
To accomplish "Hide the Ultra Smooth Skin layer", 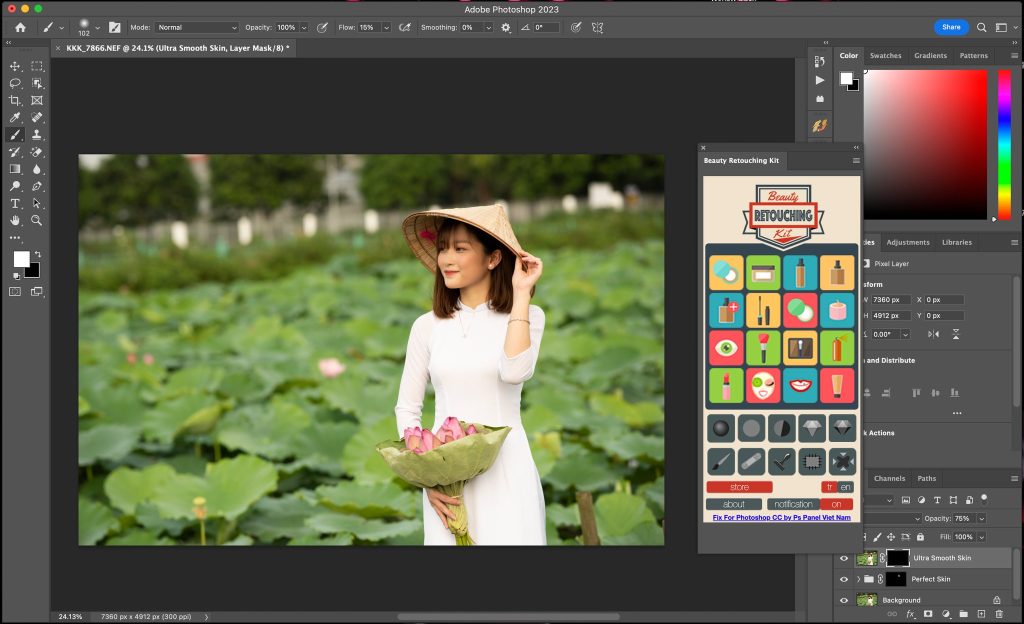I will pyautogui.click(x=844, y=558).
